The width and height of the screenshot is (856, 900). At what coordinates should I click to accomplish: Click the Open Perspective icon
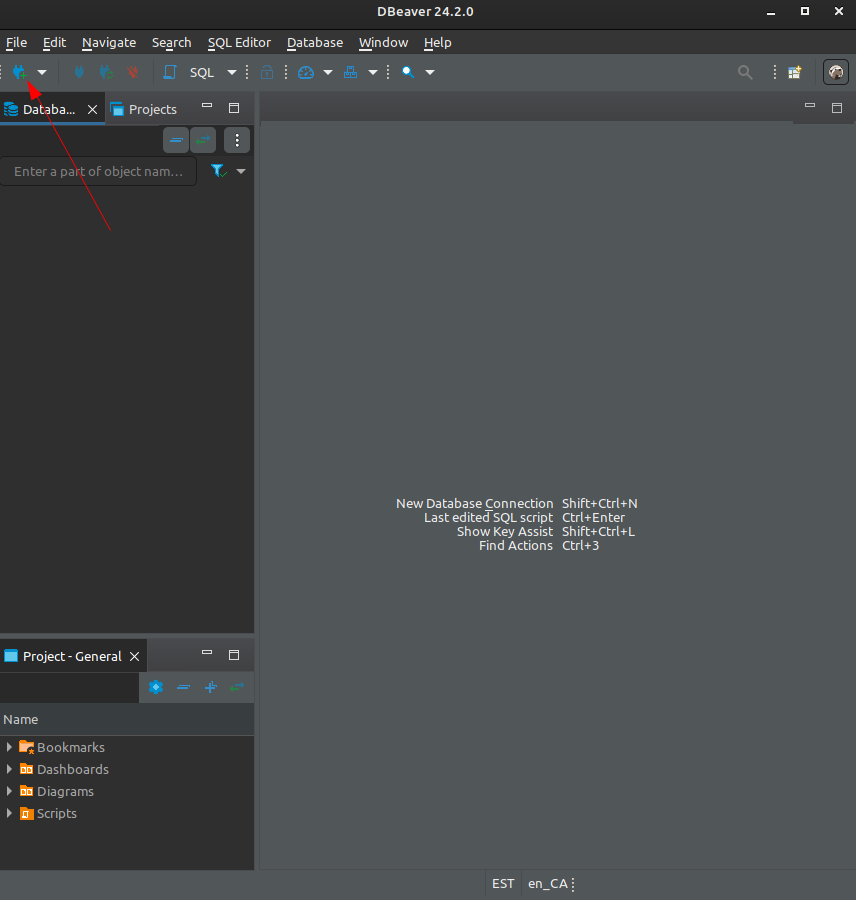coord(795,72)
